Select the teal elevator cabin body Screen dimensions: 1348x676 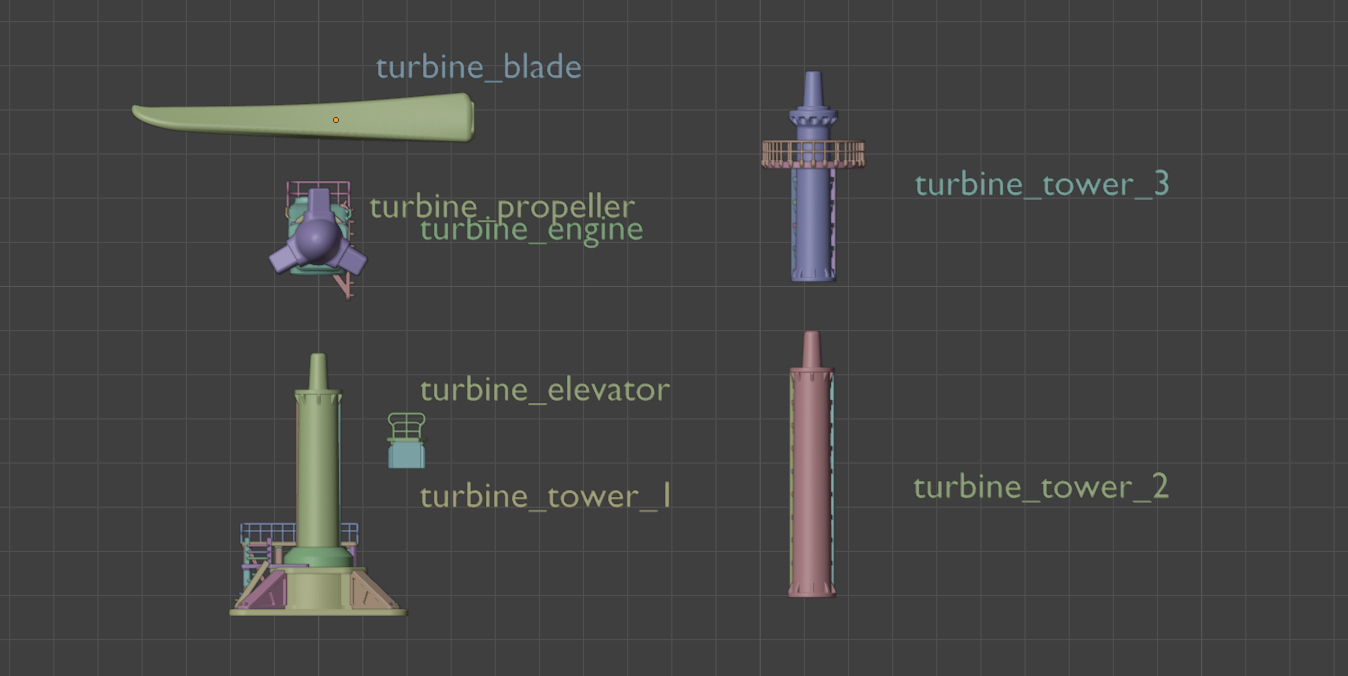406,456
